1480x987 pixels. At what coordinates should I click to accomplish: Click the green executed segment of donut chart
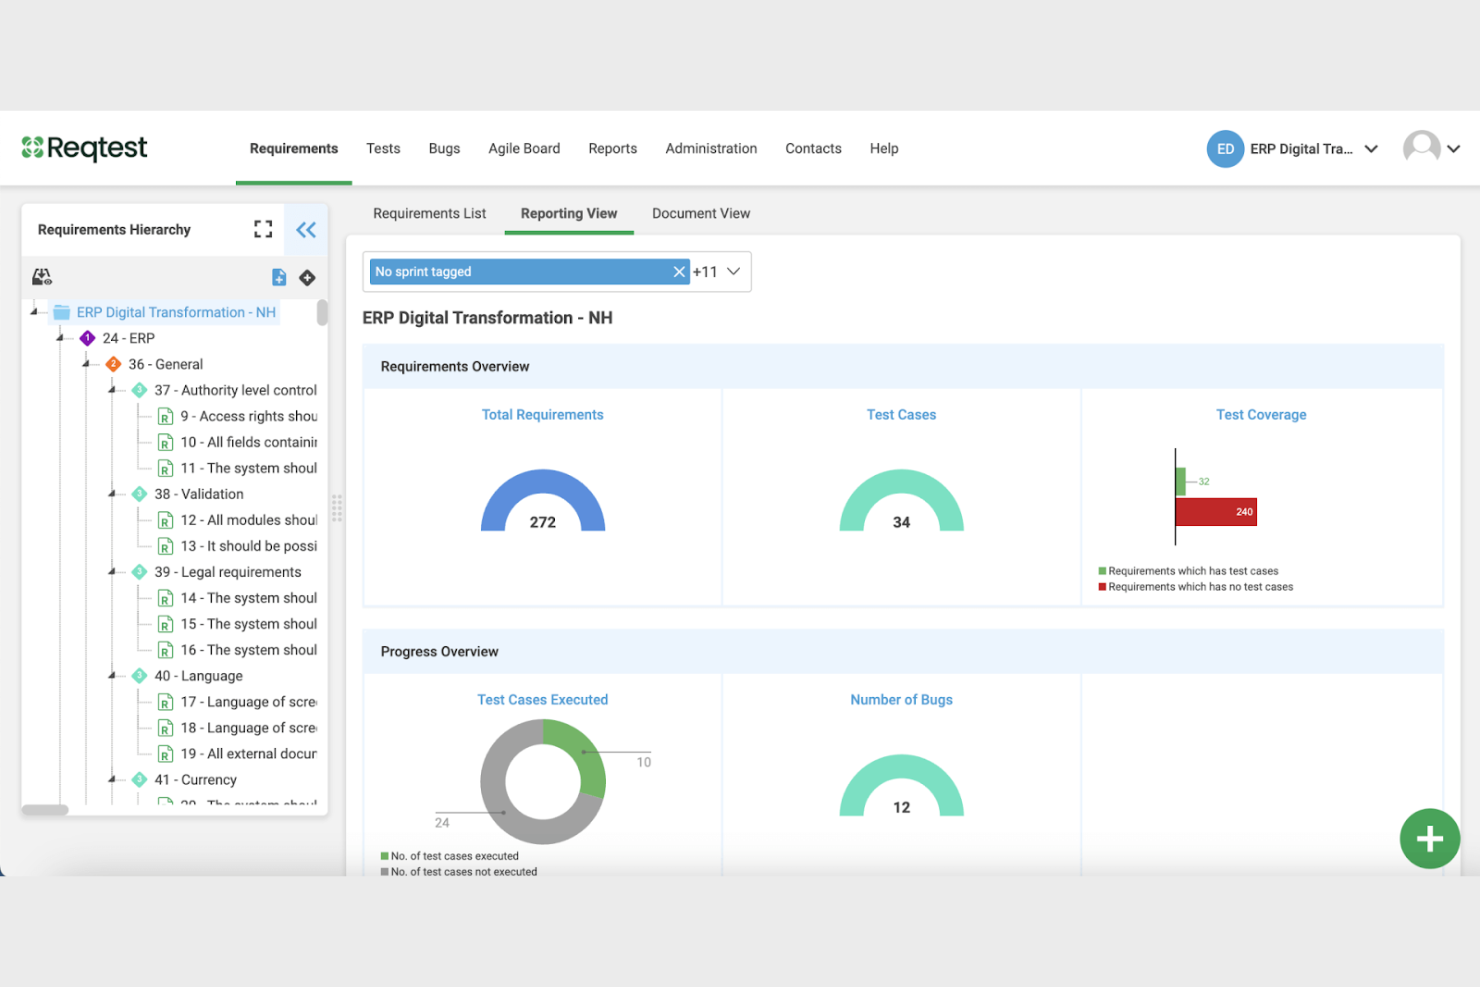point(584,754)
